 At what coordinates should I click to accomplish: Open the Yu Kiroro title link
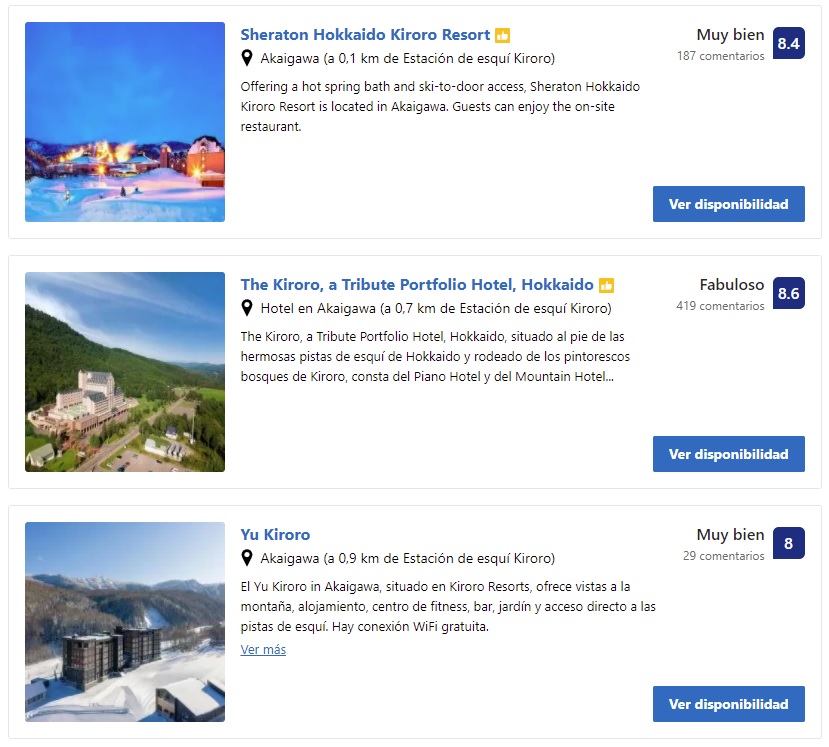(275, 535)
